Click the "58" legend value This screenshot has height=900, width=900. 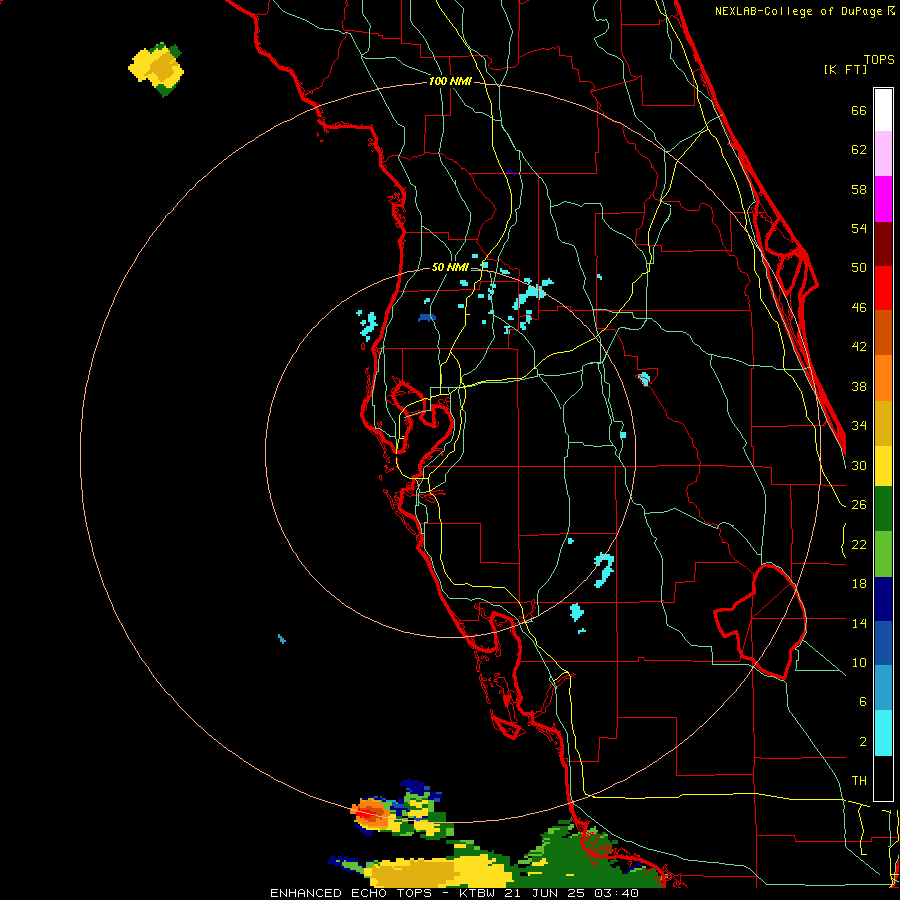[x=859, y=189]
